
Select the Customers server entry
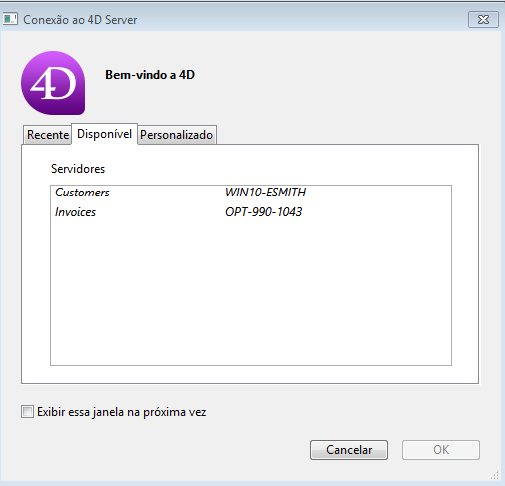tap(82, 192)
